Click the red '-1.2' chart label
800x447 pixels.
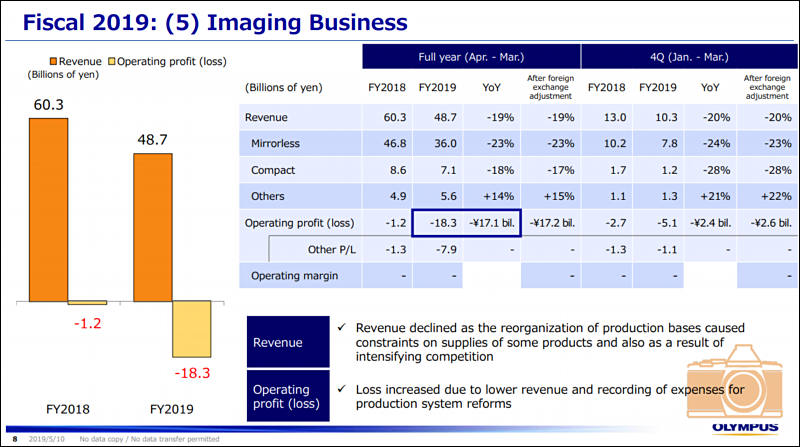[x=87, y=323]
